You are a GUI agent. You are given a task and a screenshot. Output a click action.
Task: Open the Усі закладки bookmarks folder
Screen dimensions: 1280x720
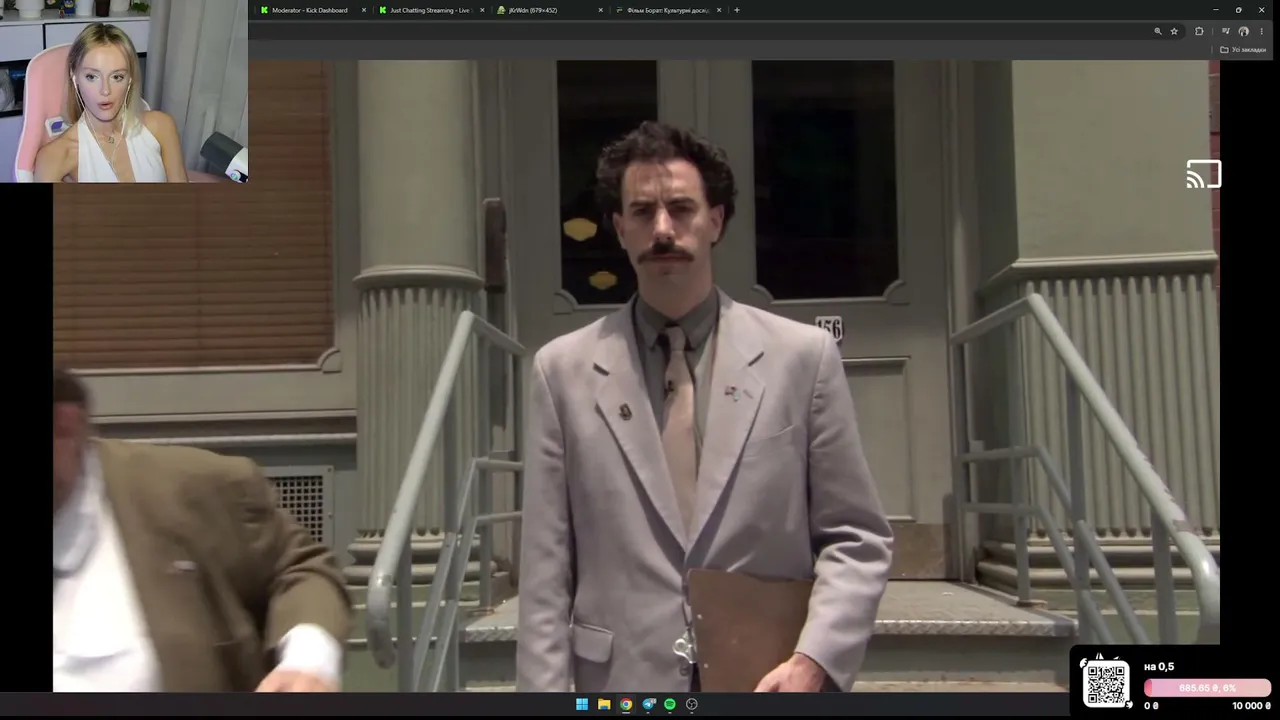(x=1243, y=50)
